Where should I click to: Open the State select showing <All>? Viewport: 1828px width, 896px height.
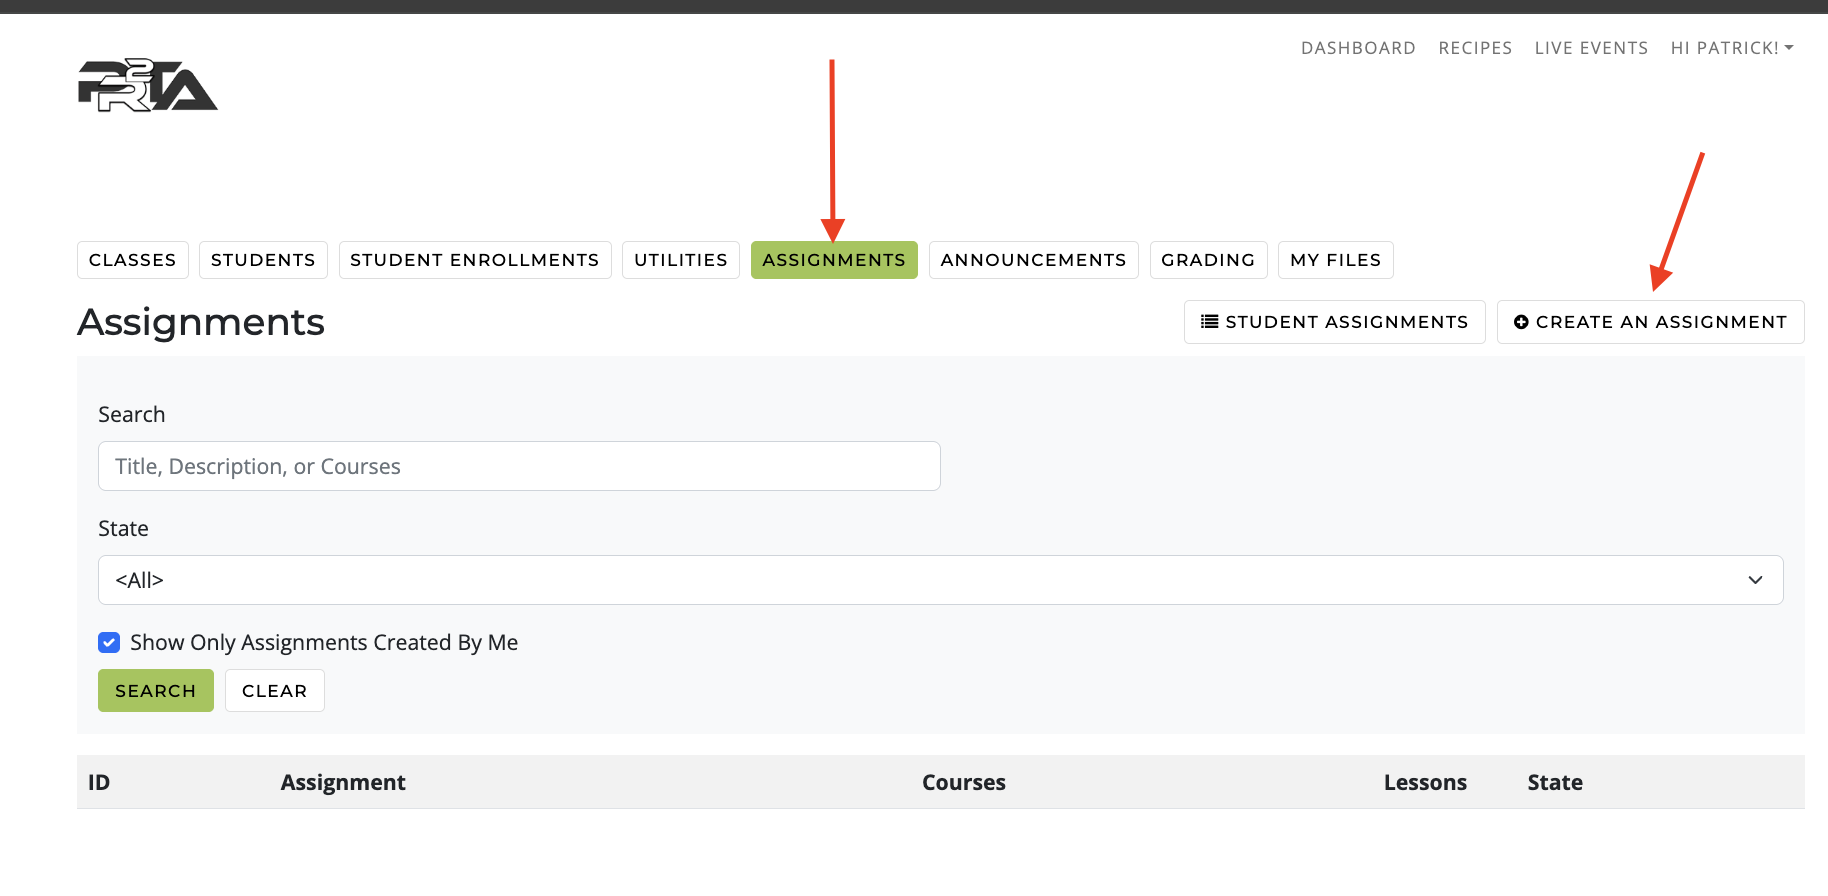coord(940,580)
